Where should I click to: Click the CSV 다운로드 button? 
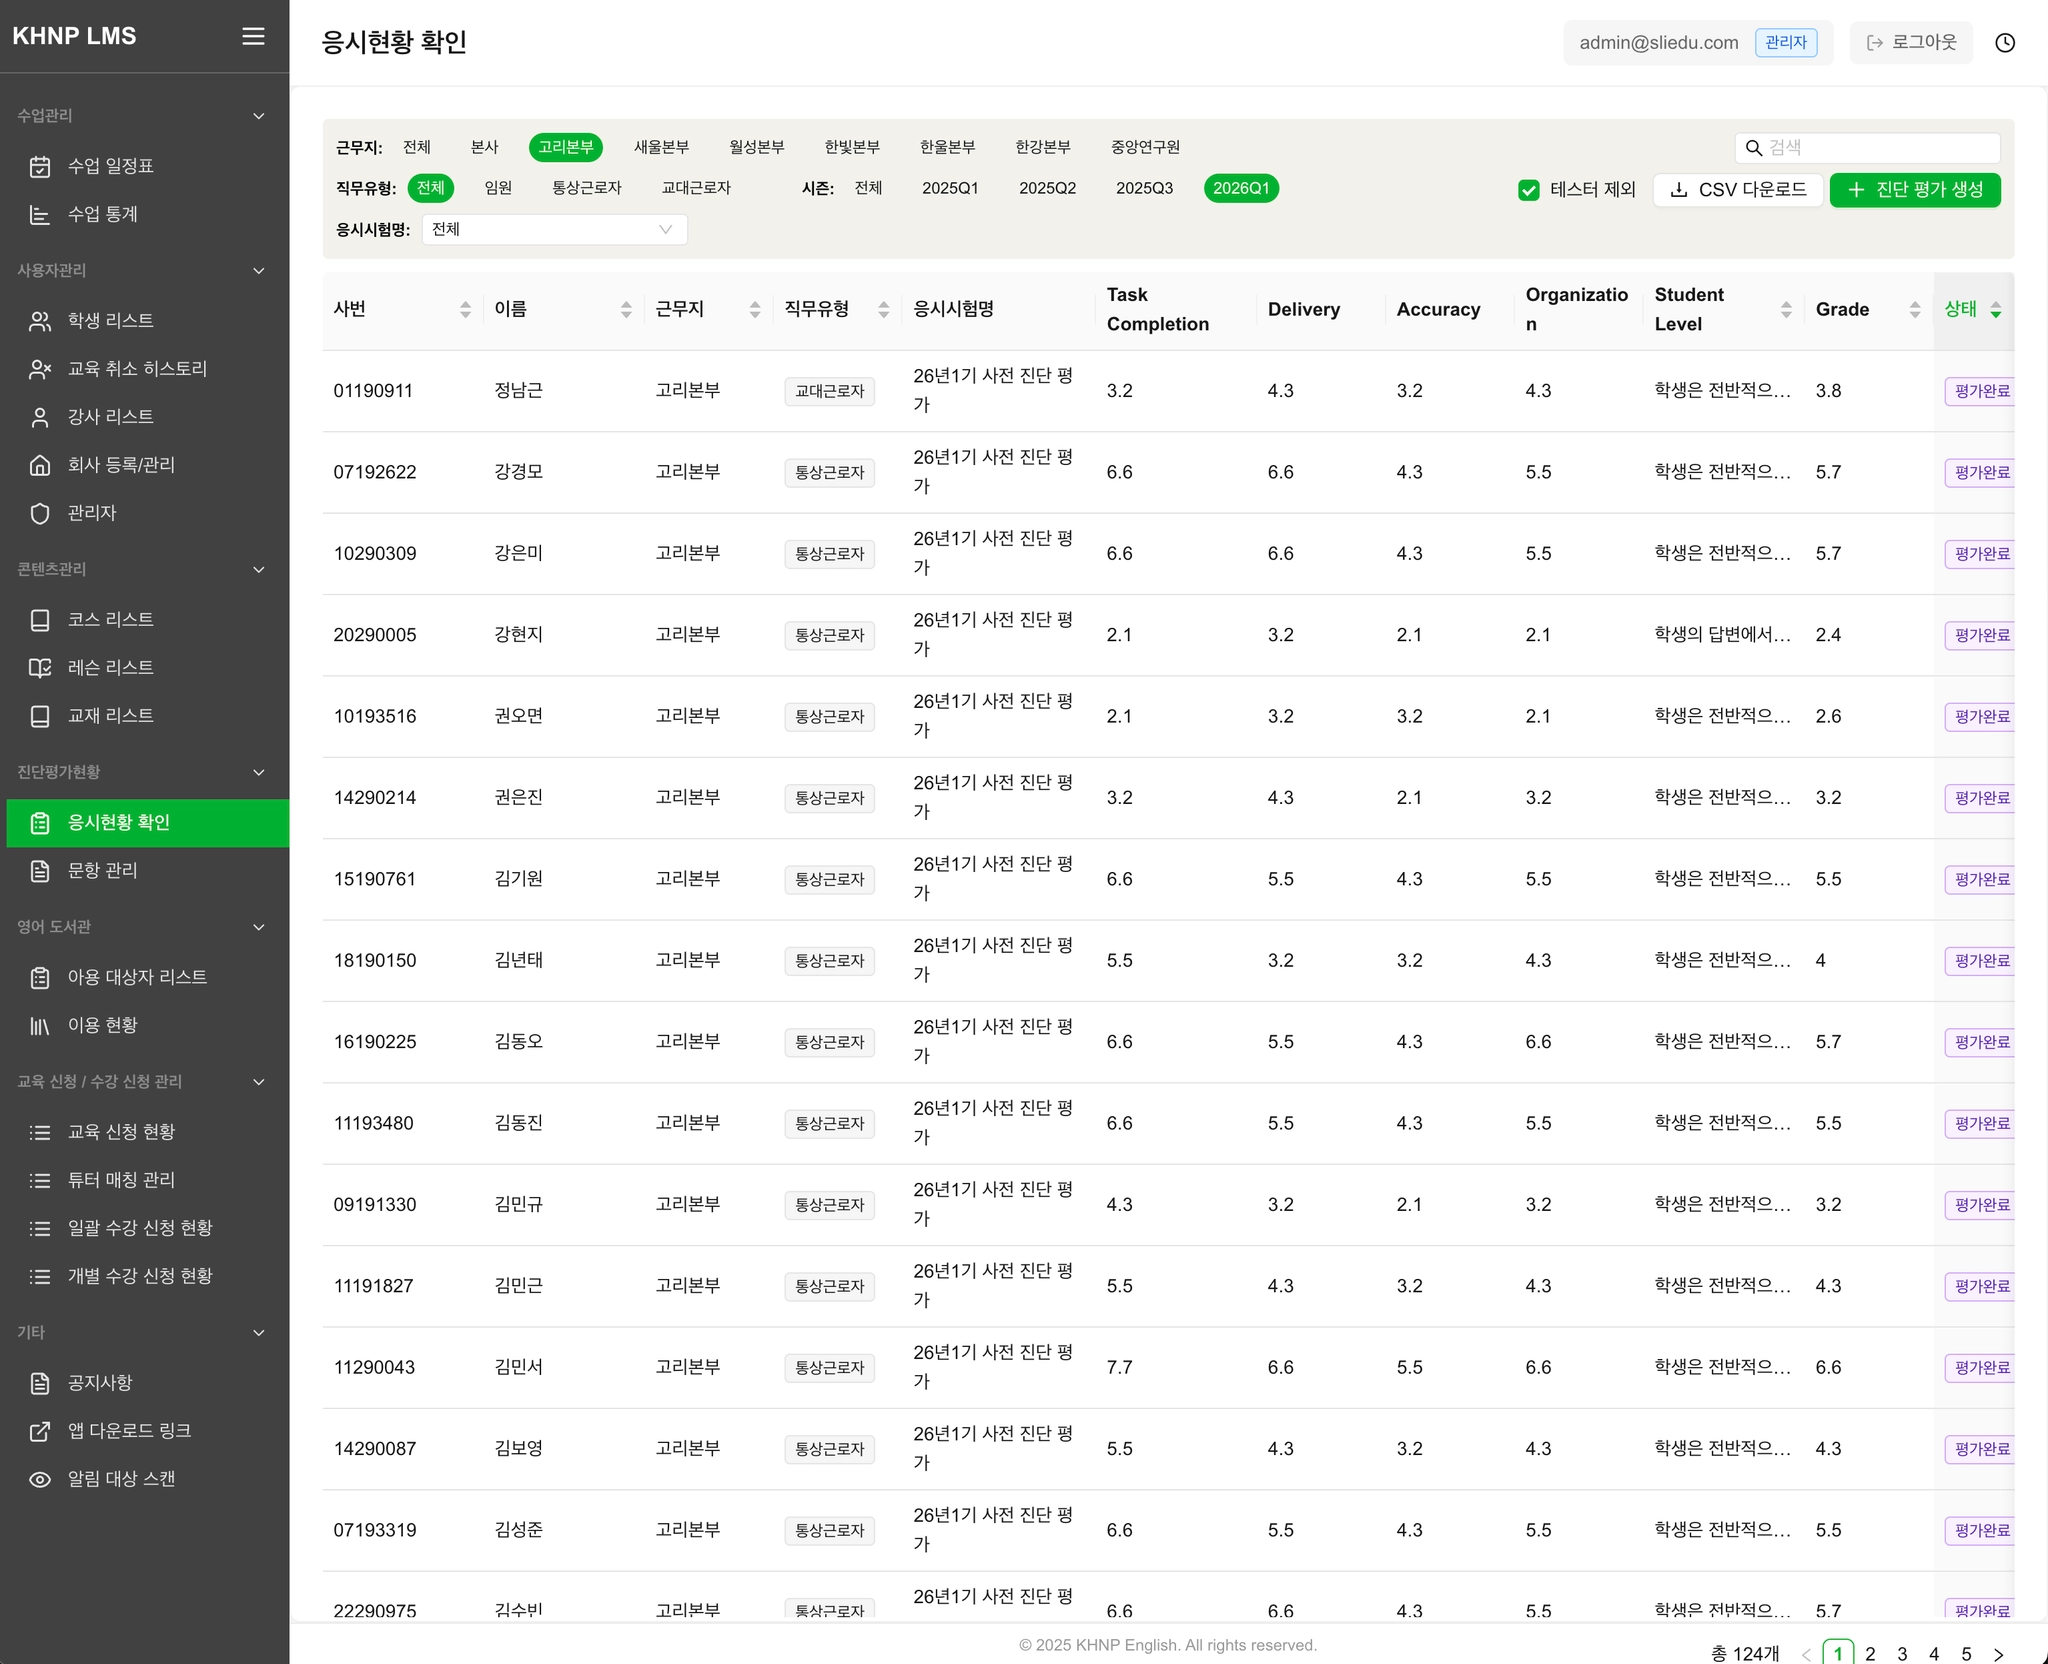1738,190
